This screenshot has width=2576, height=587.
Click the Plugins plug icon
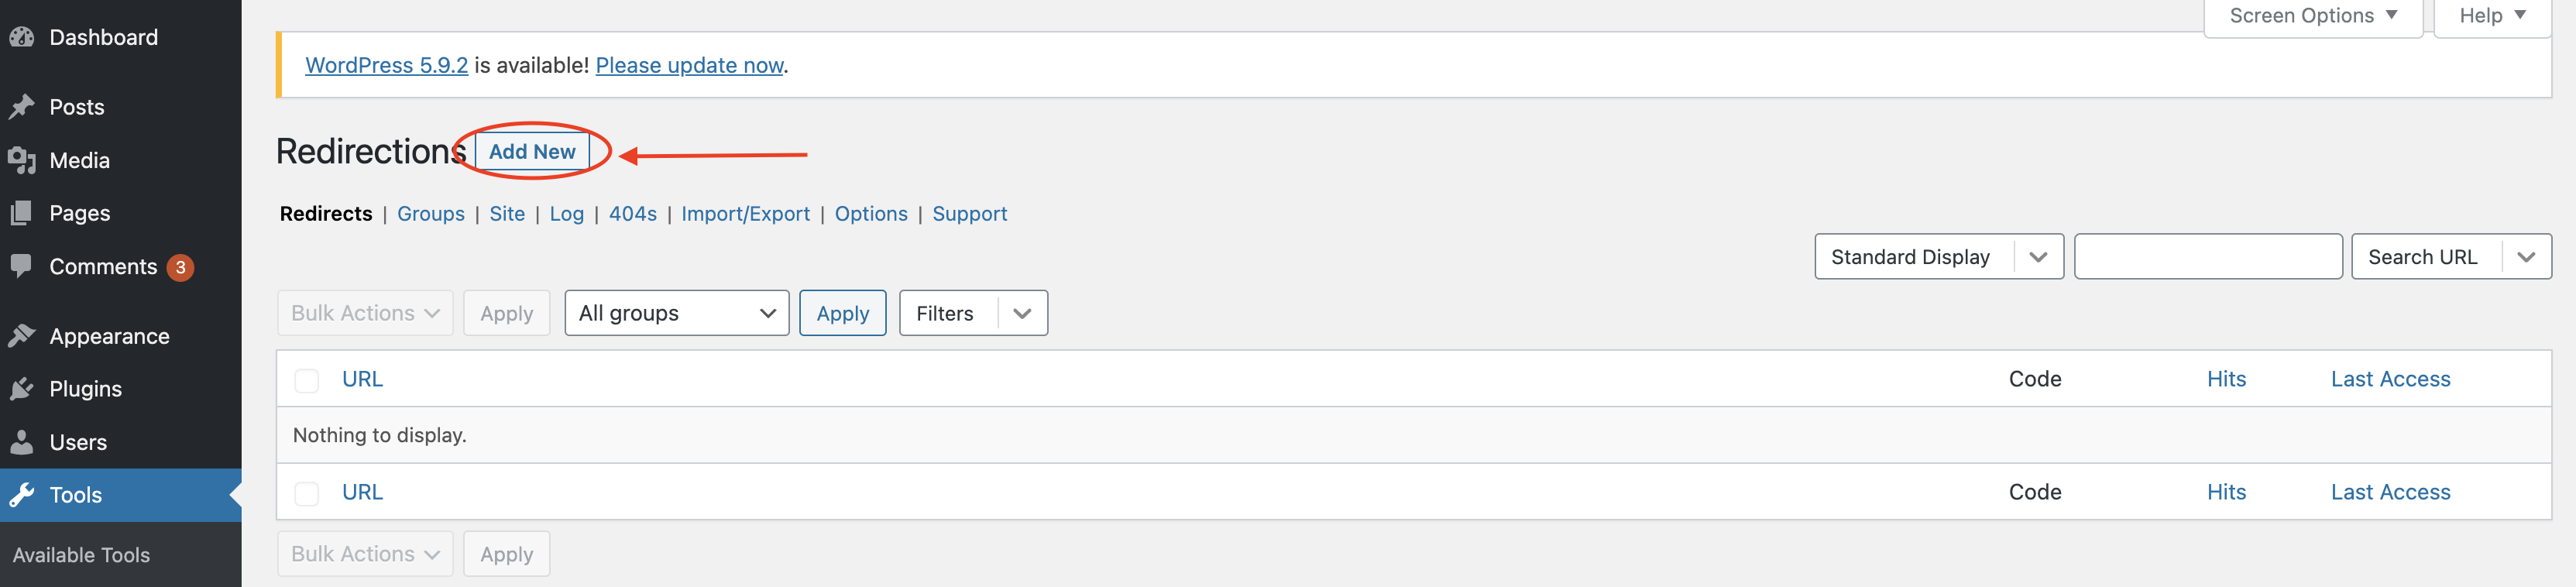22,389
